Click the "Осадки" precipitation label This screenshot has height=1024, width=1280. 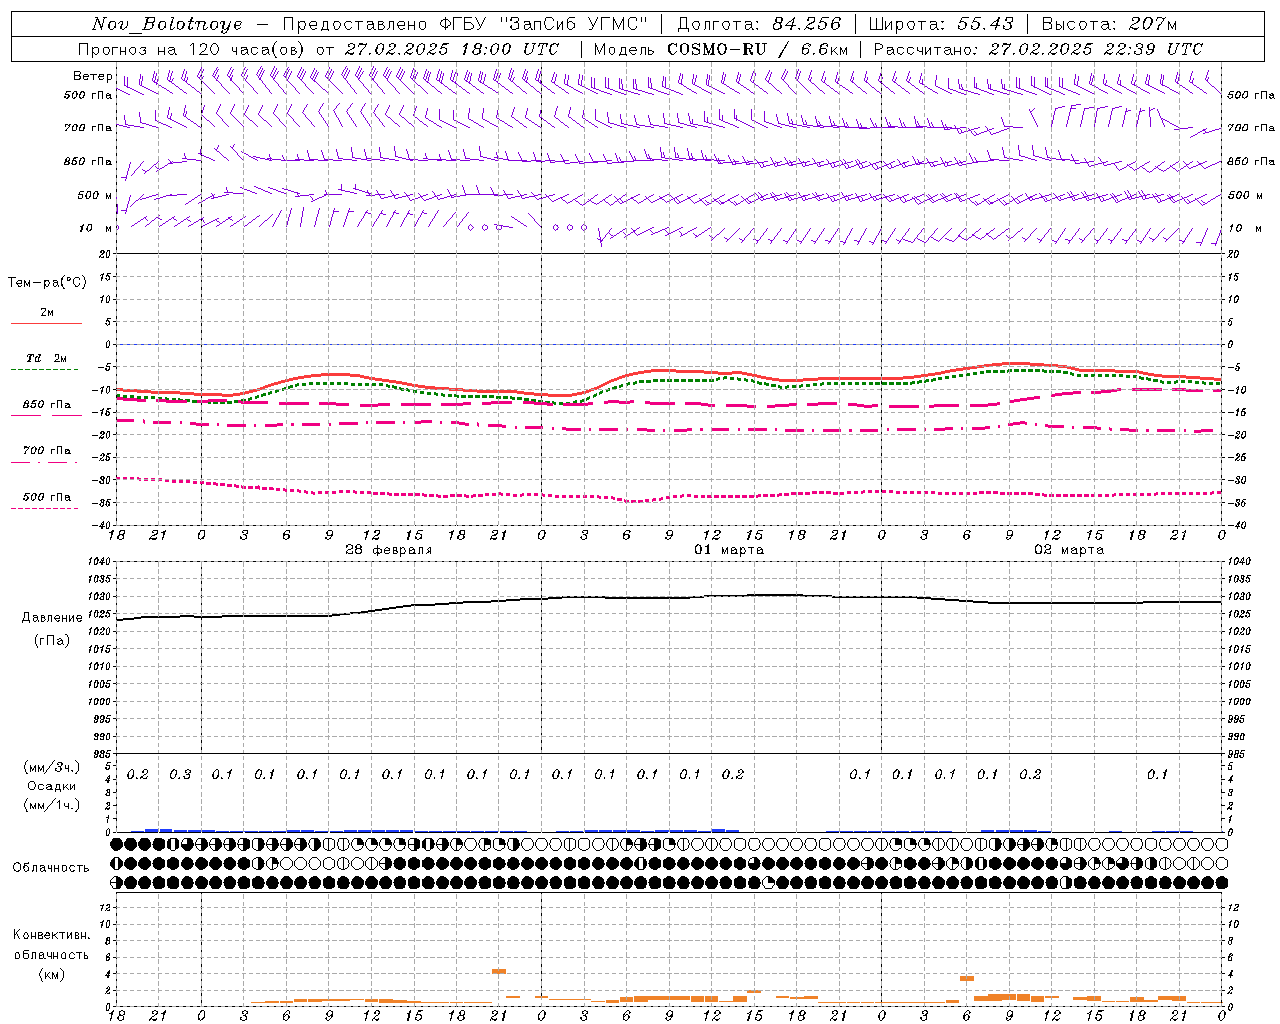[x=52, y=786]
